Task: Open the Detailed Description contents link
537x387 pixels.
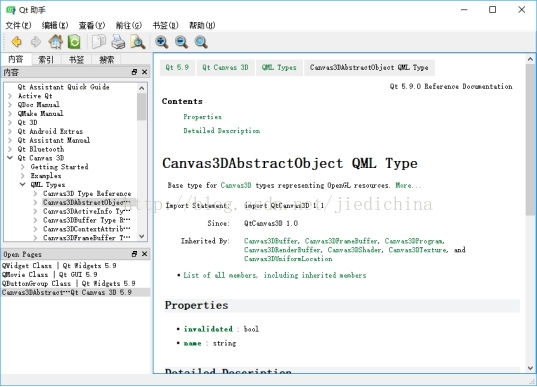Action: point(222,131)
